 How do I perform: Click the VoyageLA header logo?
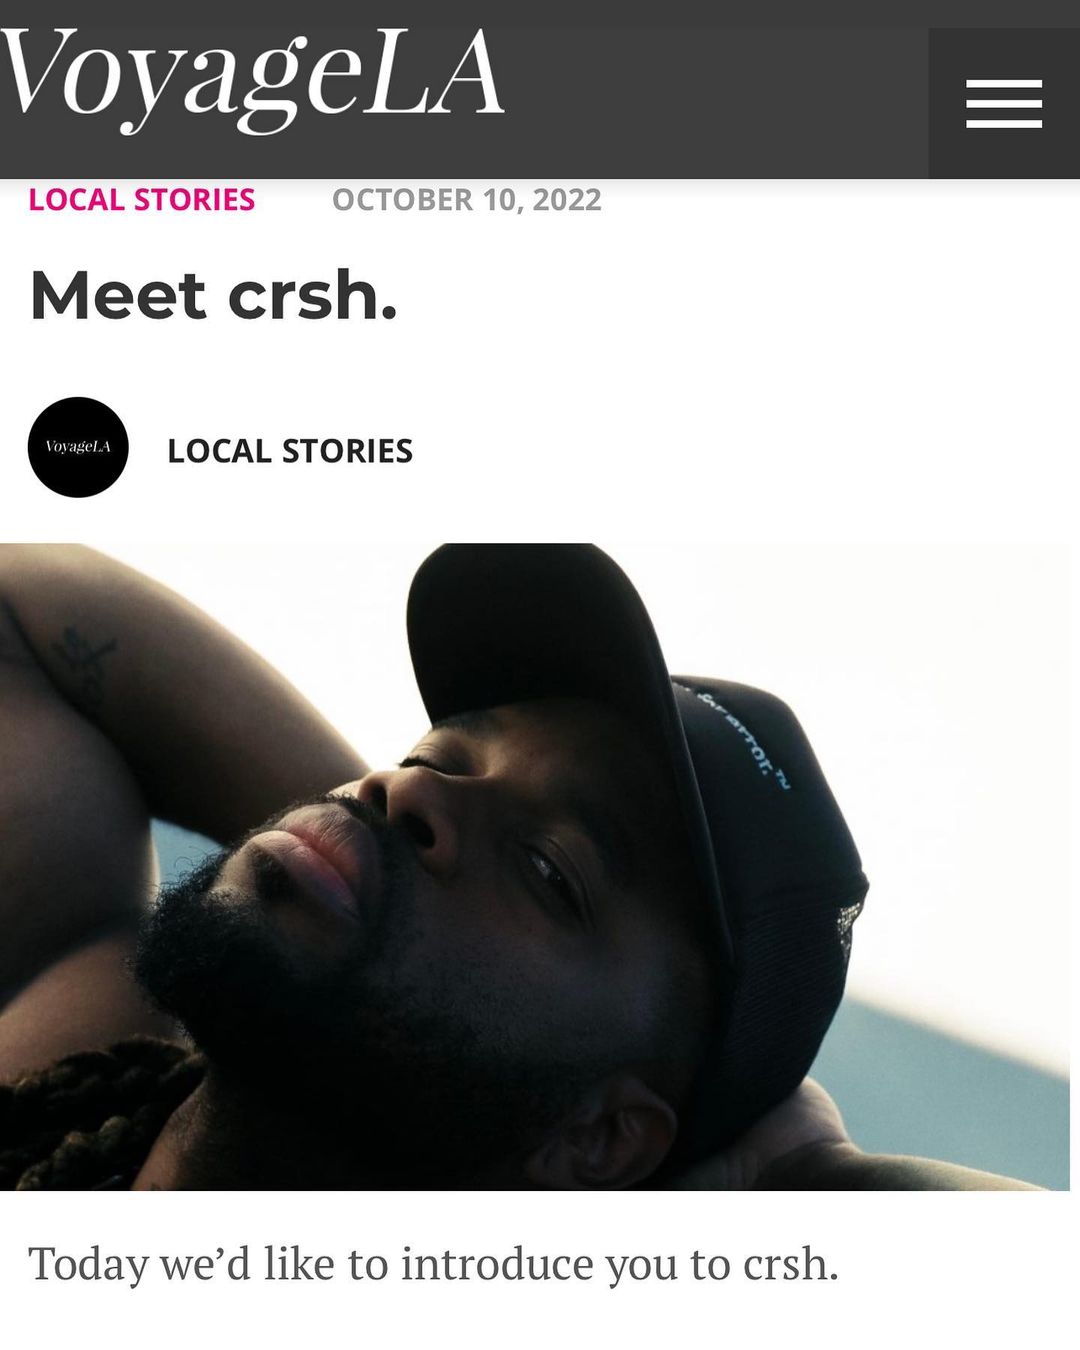click(x=252, y=78)
